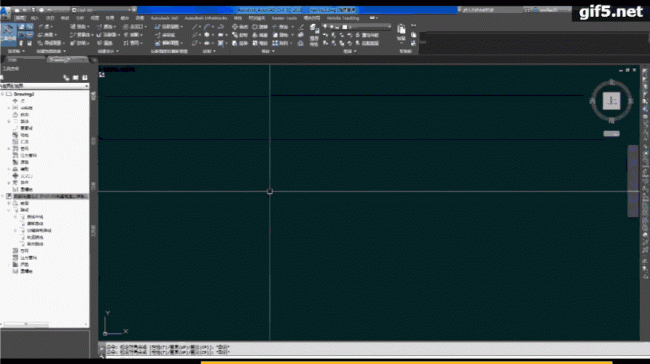Expand the Draw panel title arrow

214,51
